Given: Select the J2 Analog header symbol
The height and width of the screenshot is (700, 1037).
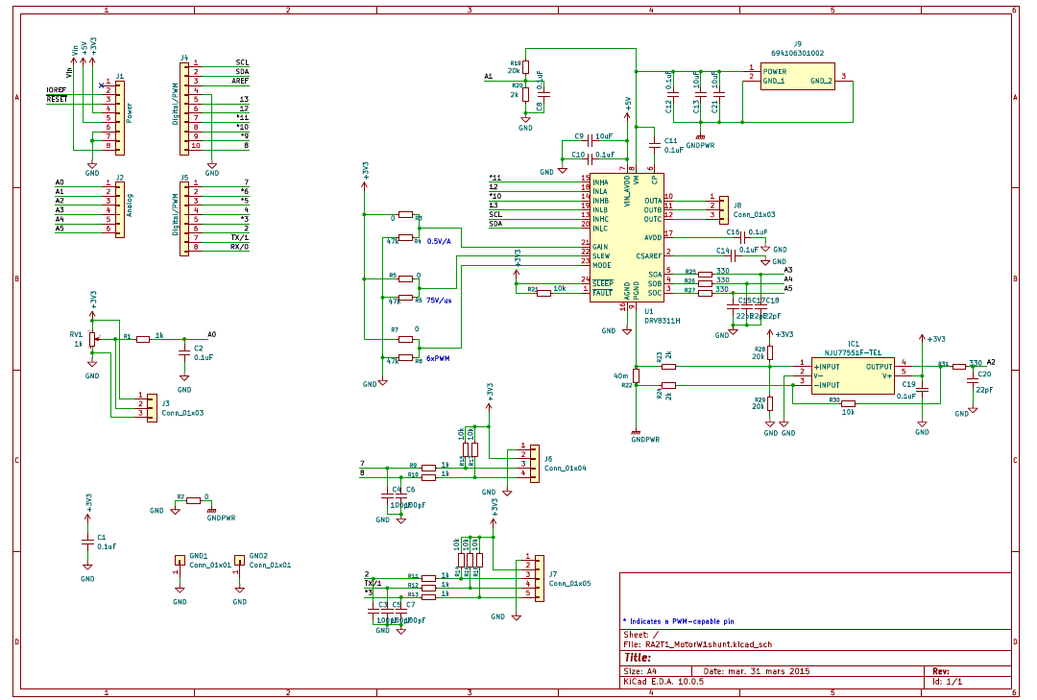Looking at the screenshot, I should pyautogui.click(x=120, y=210).
